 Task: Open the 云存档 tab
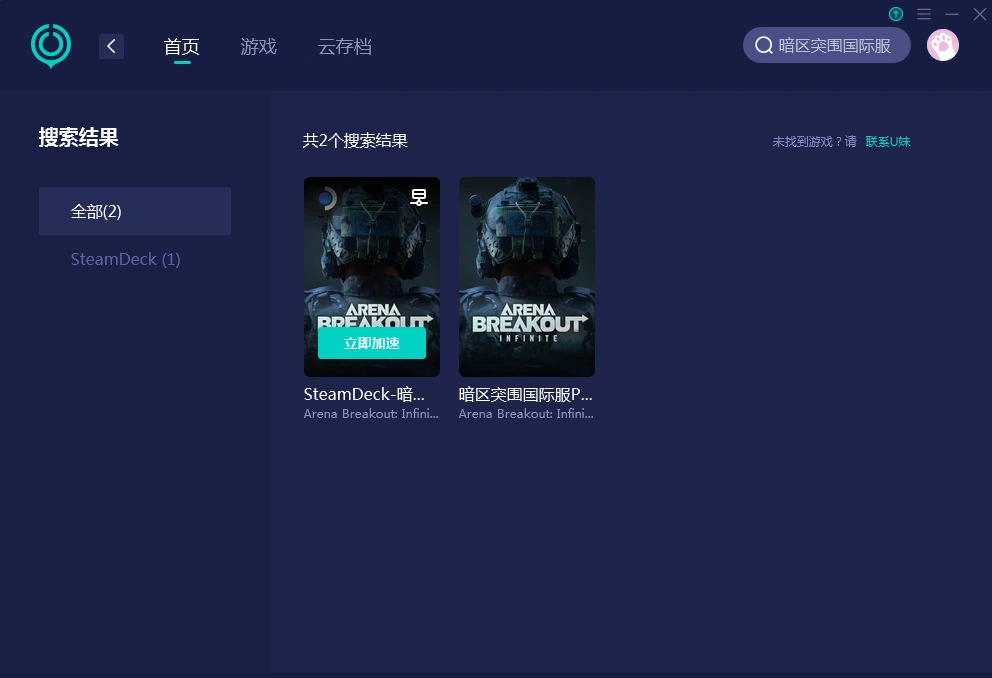tap(344, 46)
